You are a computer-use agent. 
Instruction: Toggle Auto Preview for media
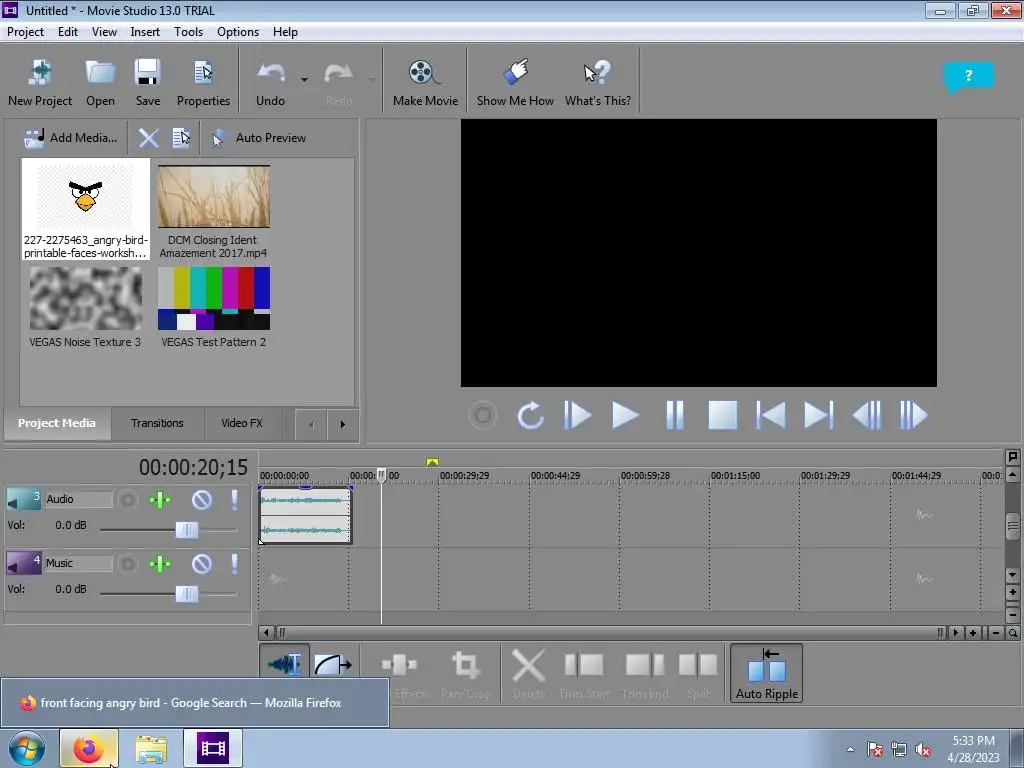click(x=259, y=138)
